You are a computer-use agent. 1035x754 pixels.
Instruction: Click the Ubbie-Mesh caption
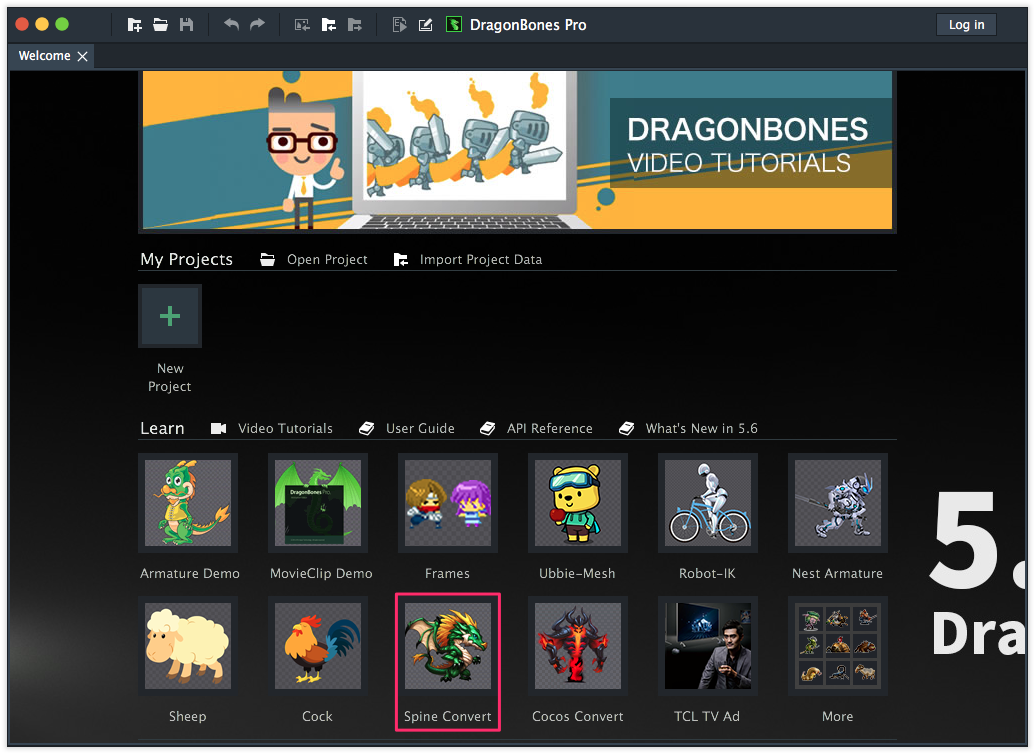(578, 574)
